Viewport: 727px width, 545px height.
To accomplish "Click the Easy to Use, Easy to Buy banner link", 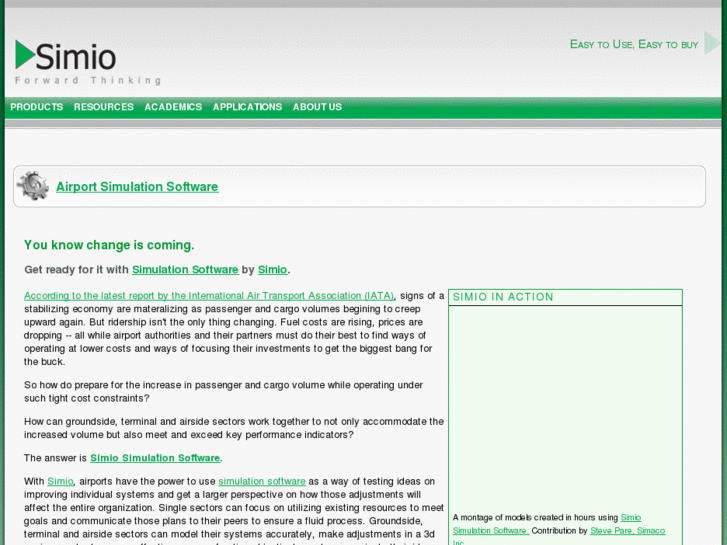I will pos(634,45).
